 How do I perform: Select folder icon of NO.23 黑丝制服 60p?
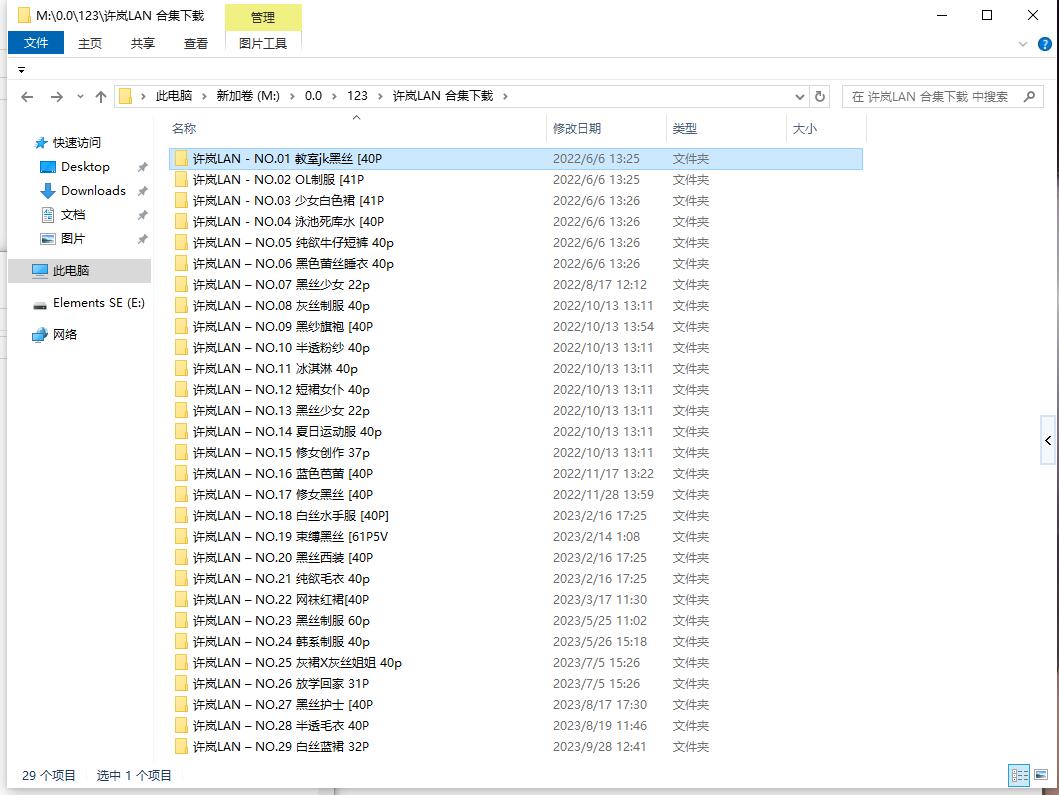(181, 621)
